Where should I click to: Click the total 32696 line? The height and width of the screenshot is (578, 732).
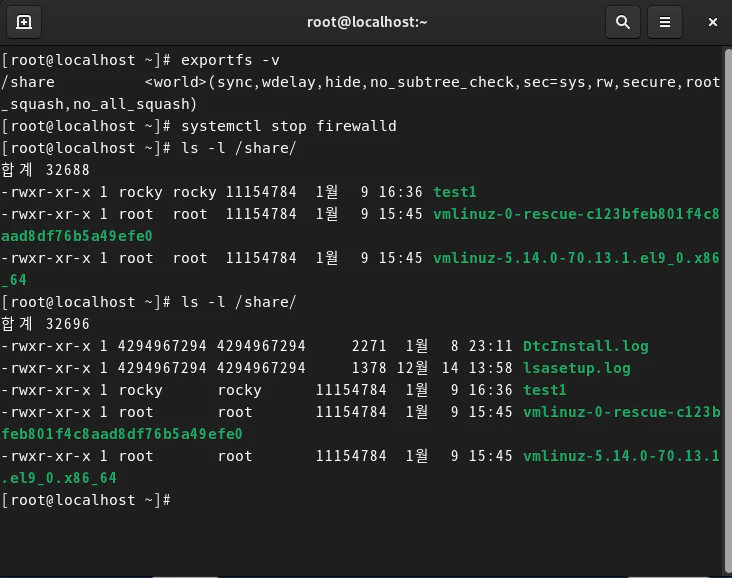(x=45, y=324)
